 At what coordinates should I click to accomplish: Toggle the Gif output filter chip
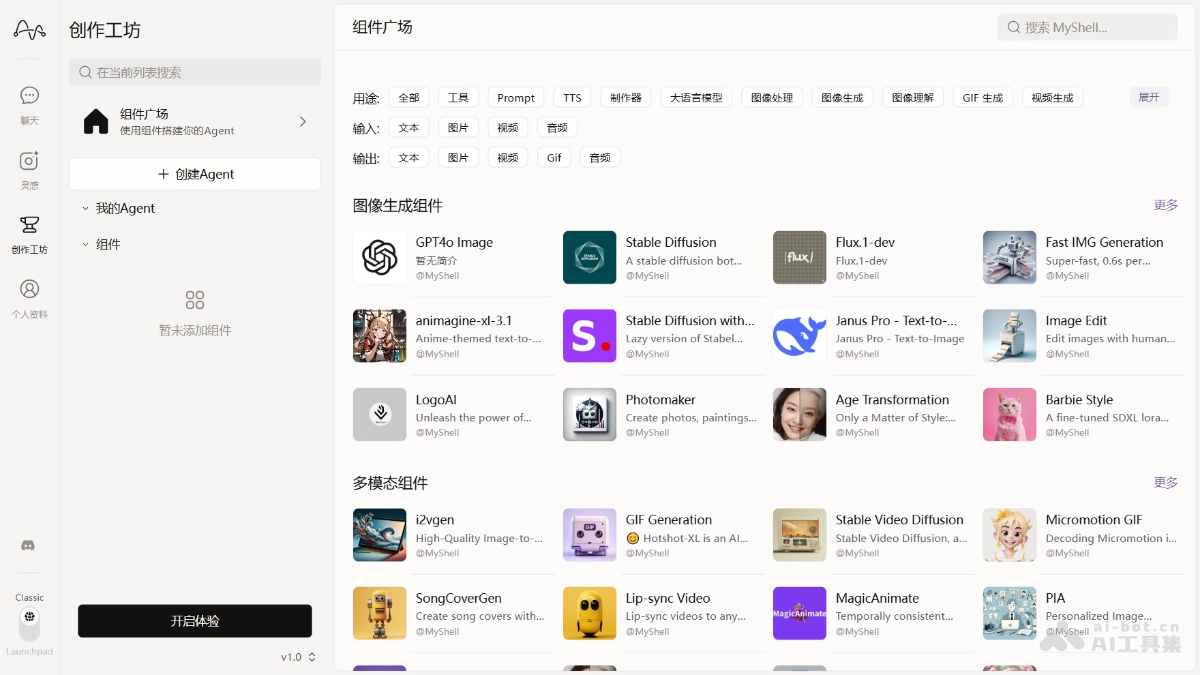coord(554,158)
